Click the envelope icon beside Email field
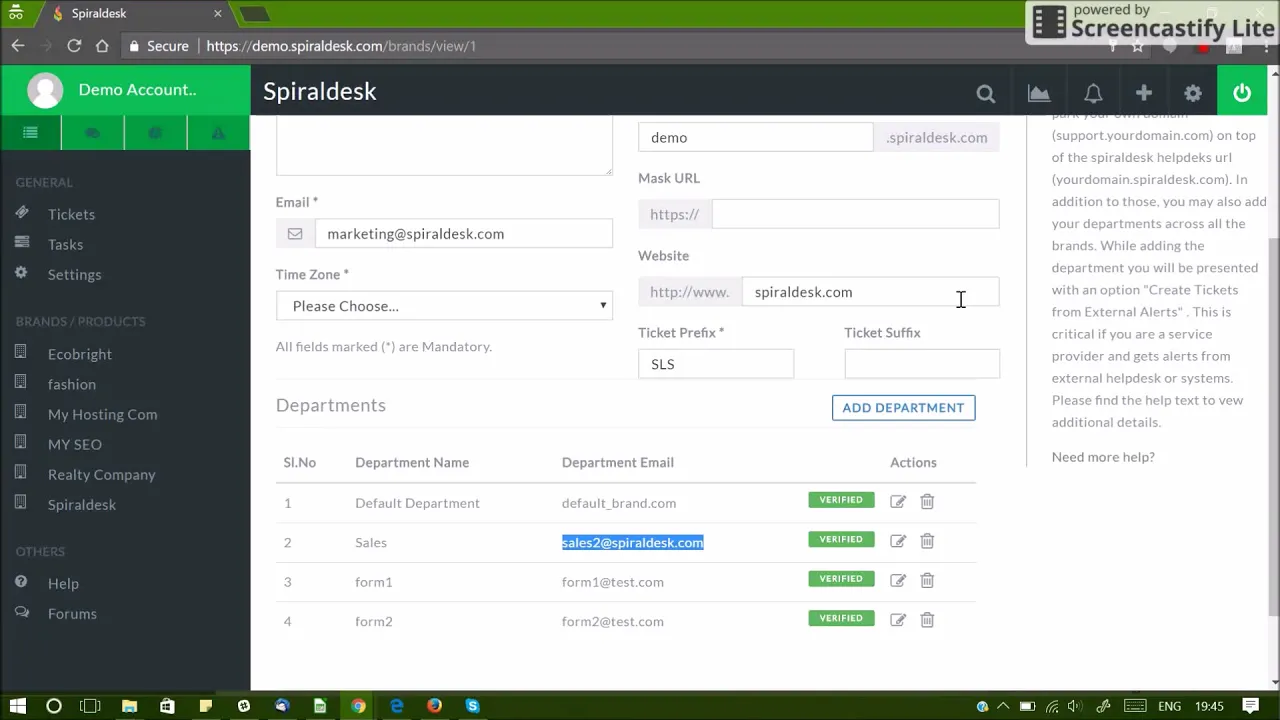Image resolution: width=1280 pixels, height=720 pixels. click(295, 234)
